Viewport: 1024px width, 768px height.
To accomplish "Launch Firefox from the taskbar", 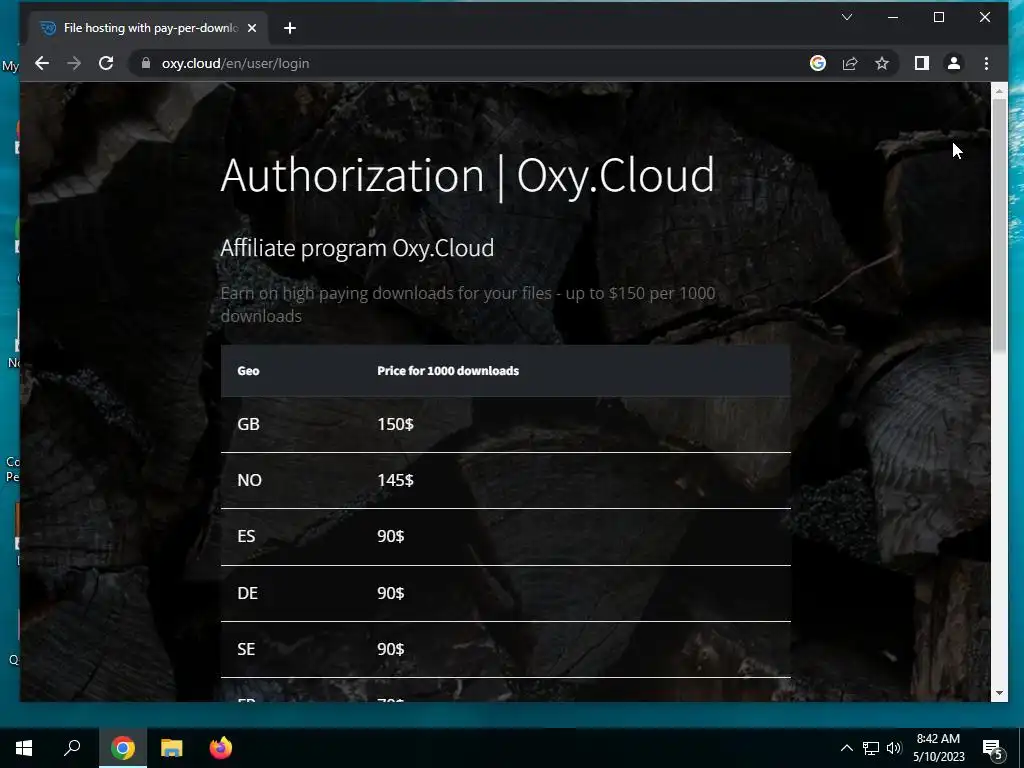I will (221, 748).
